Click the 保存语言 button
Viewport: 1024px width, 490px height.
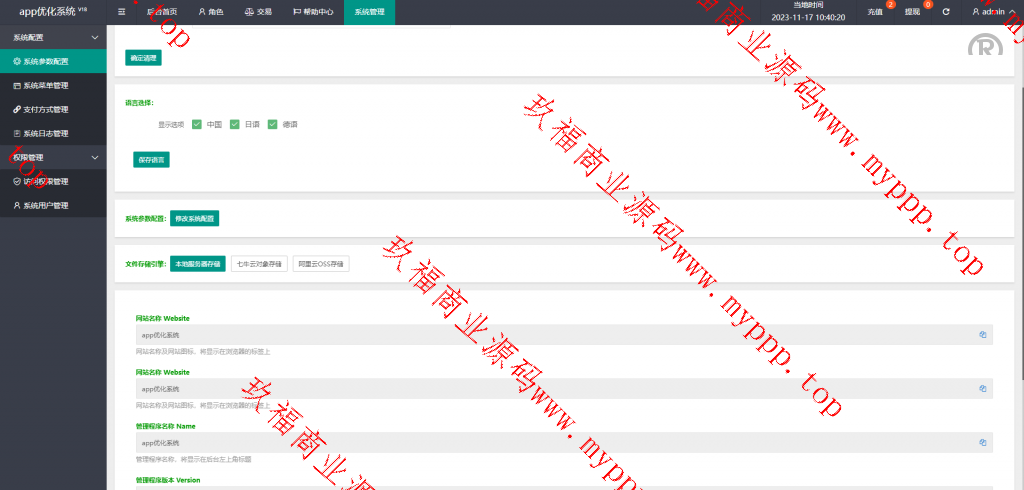151,159
